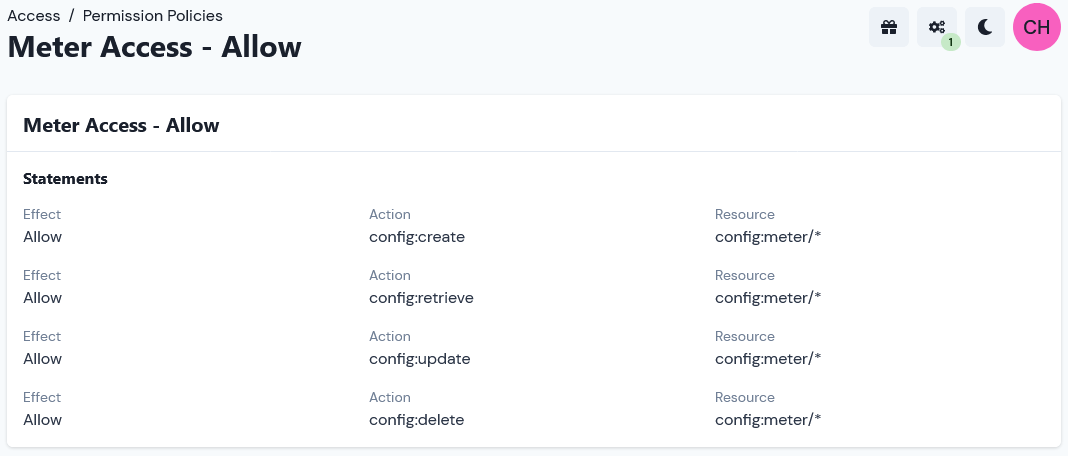1068x456 pixels.
Task: Click the Allow effect for config:update
Action: [x=42, y=359]
